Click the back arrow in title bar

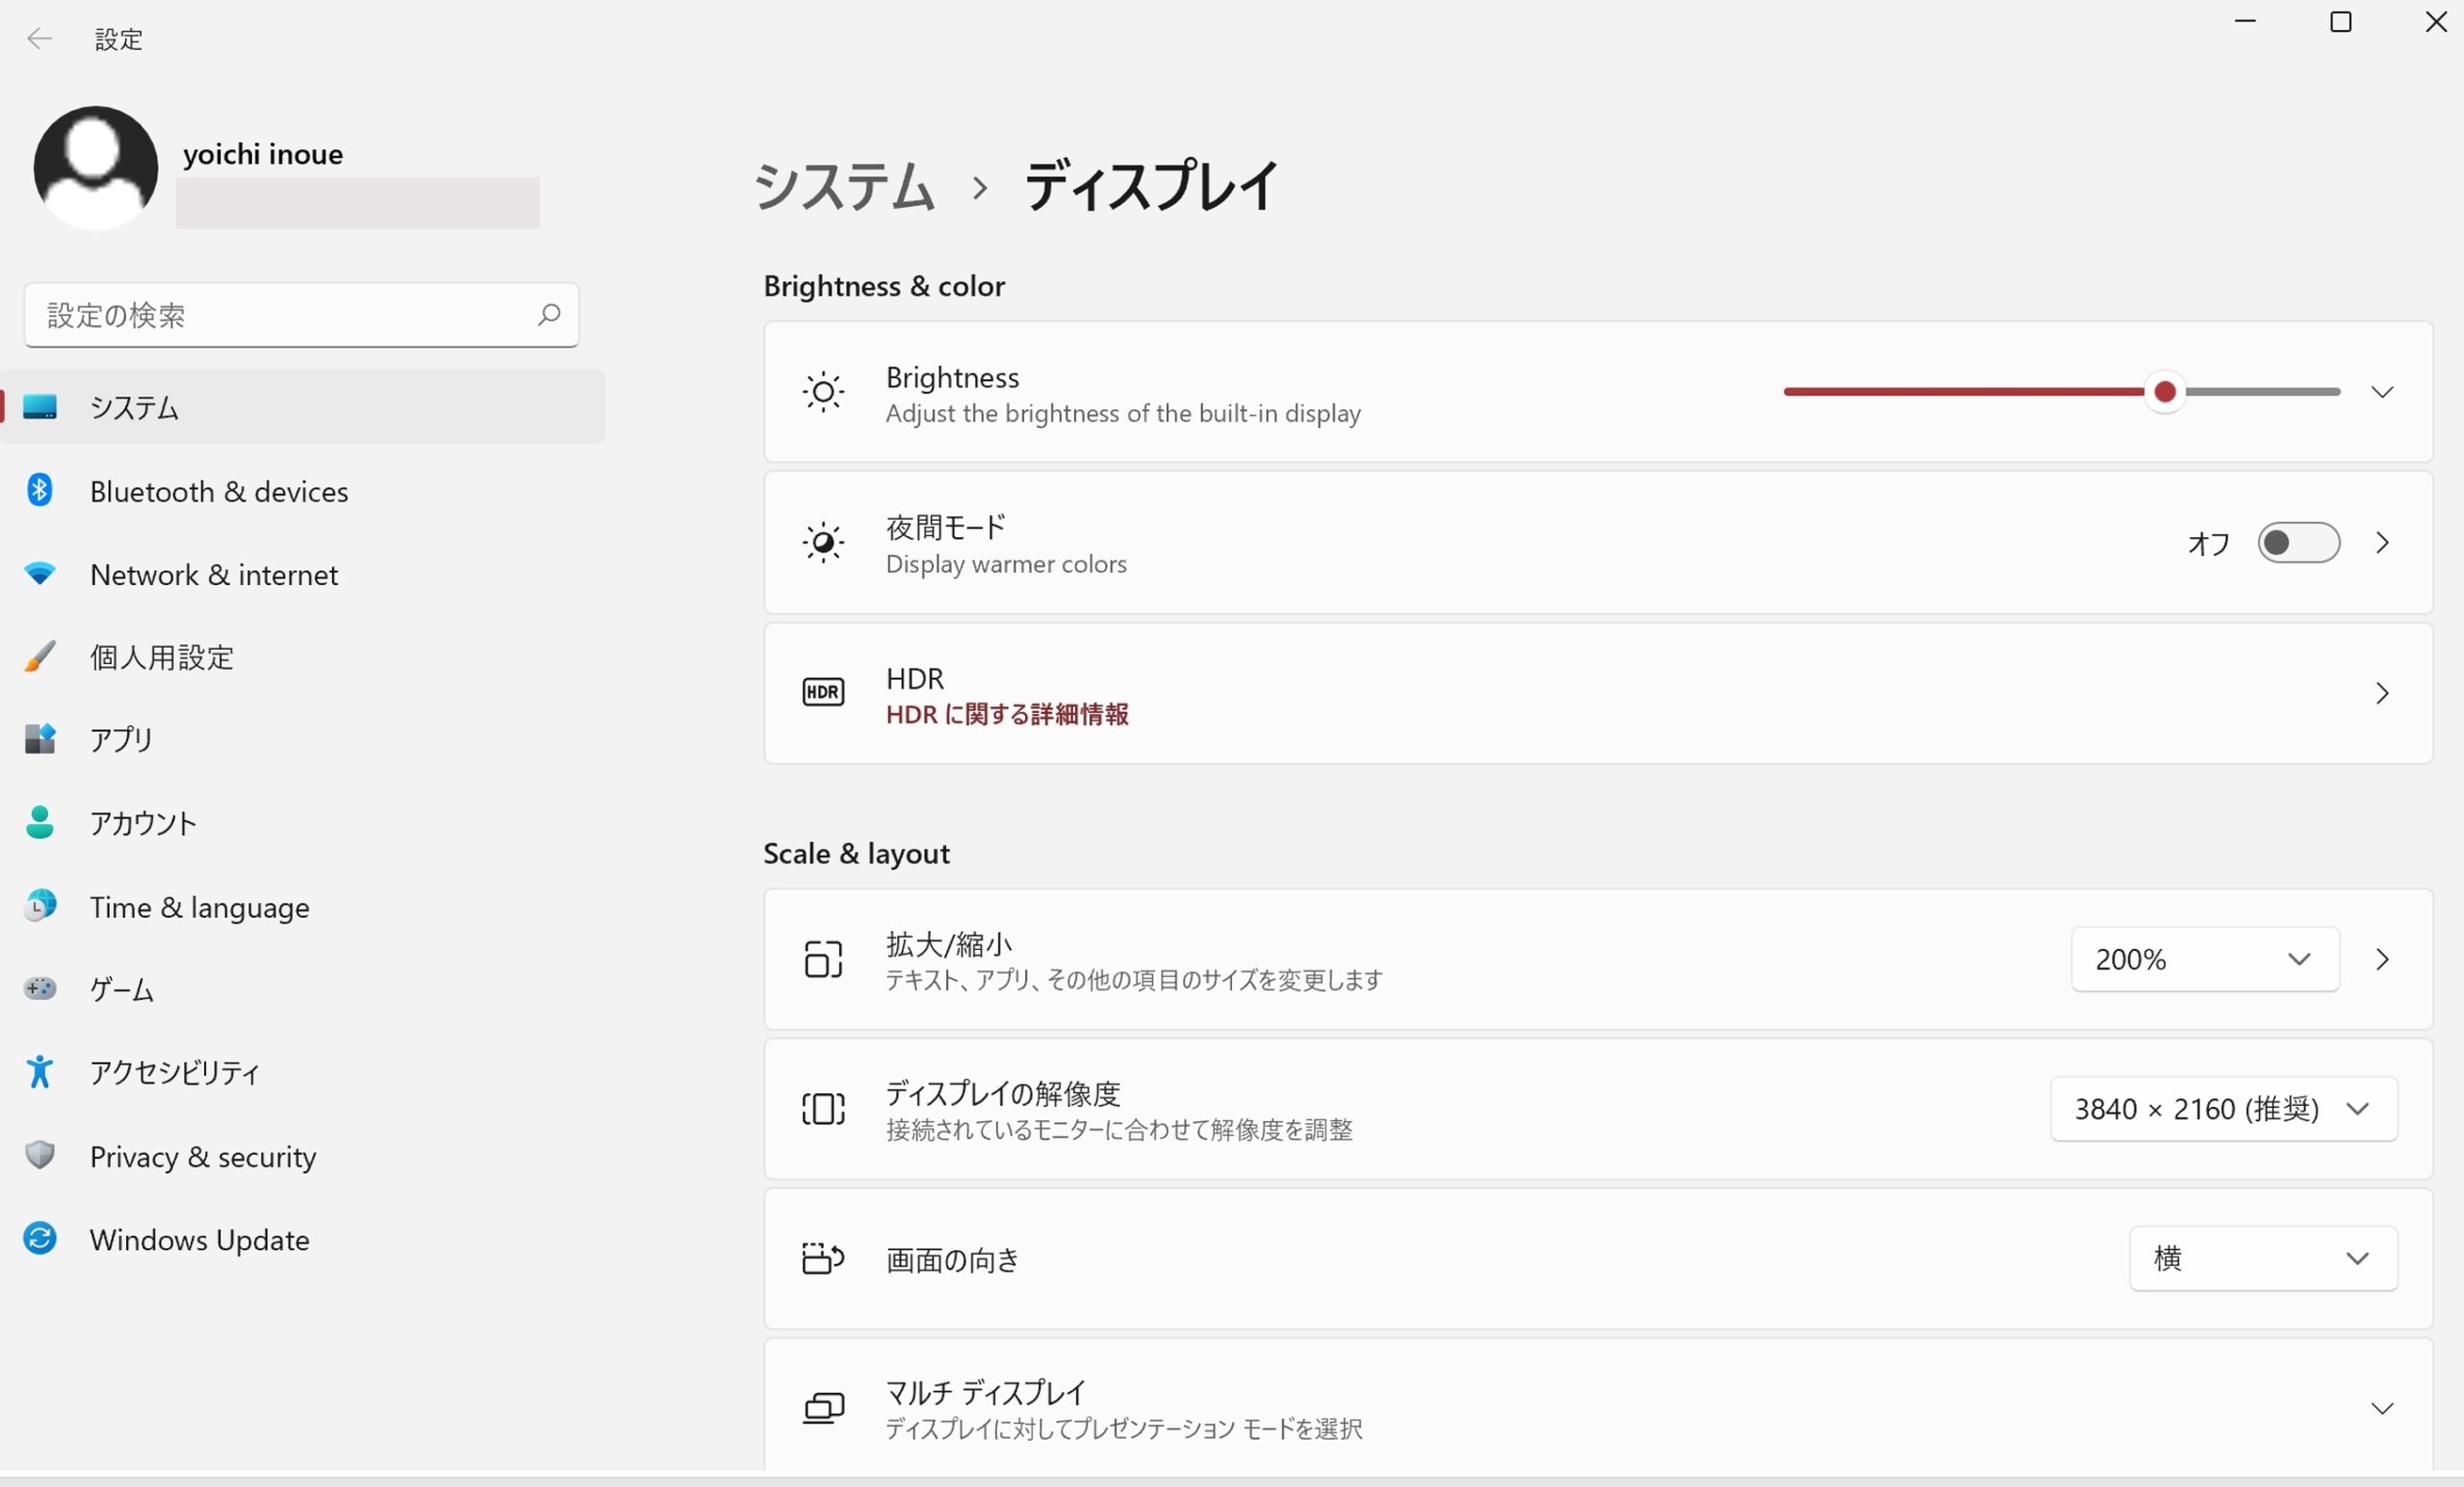(x=39, y=39)
